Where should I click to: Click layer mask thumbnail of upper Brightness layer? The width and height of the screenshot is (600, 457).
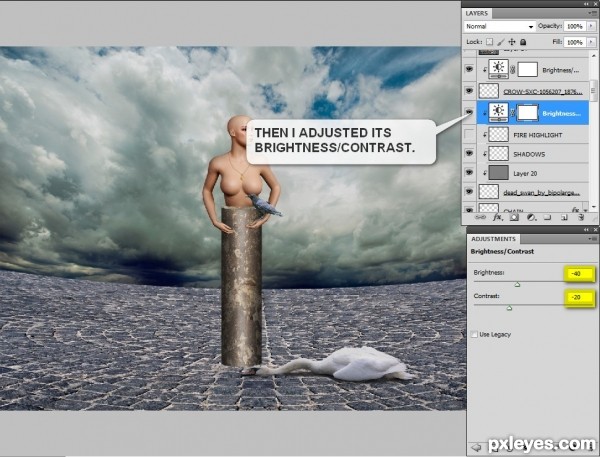pyautogui.click(x=527, y=70)
